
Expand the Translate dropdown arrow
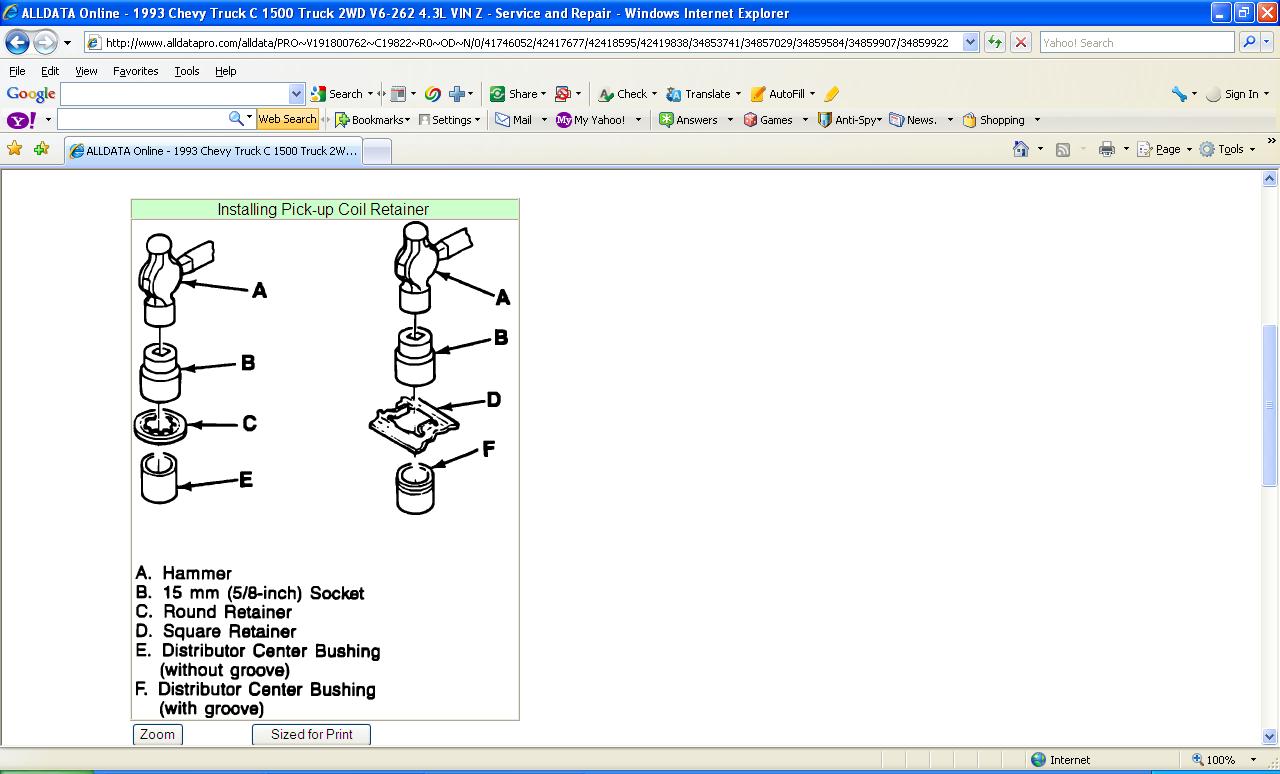[738, 94]
